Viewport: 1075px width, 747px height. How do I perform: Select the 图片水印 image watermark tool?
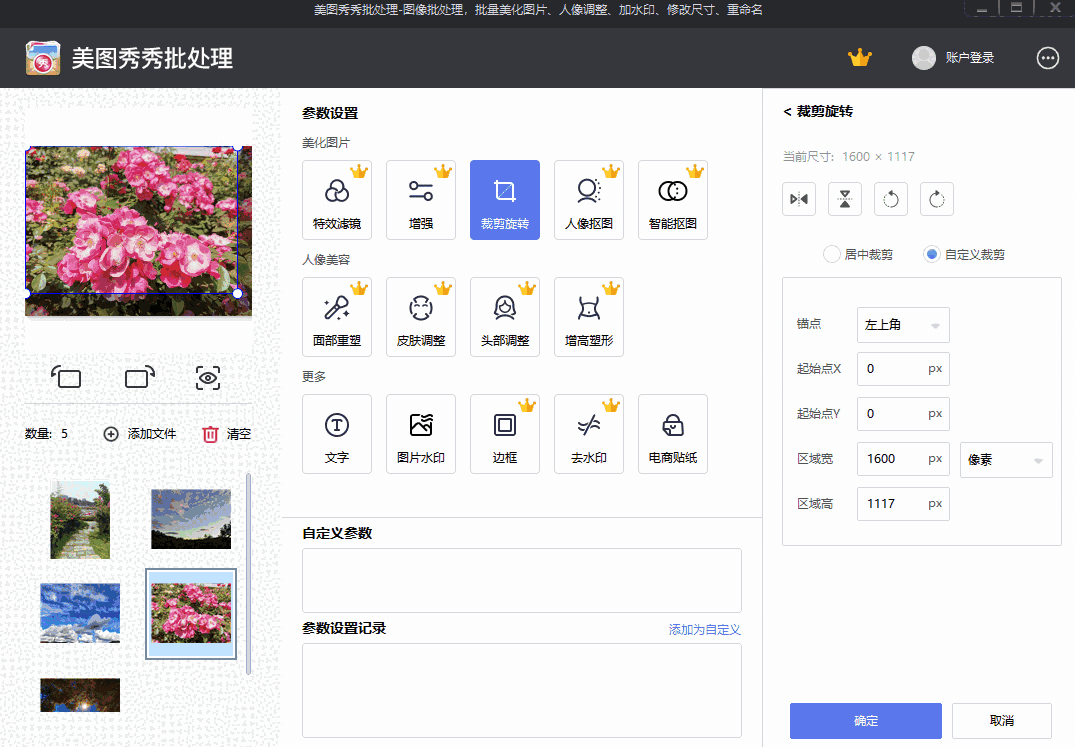(x=421, y=433)
